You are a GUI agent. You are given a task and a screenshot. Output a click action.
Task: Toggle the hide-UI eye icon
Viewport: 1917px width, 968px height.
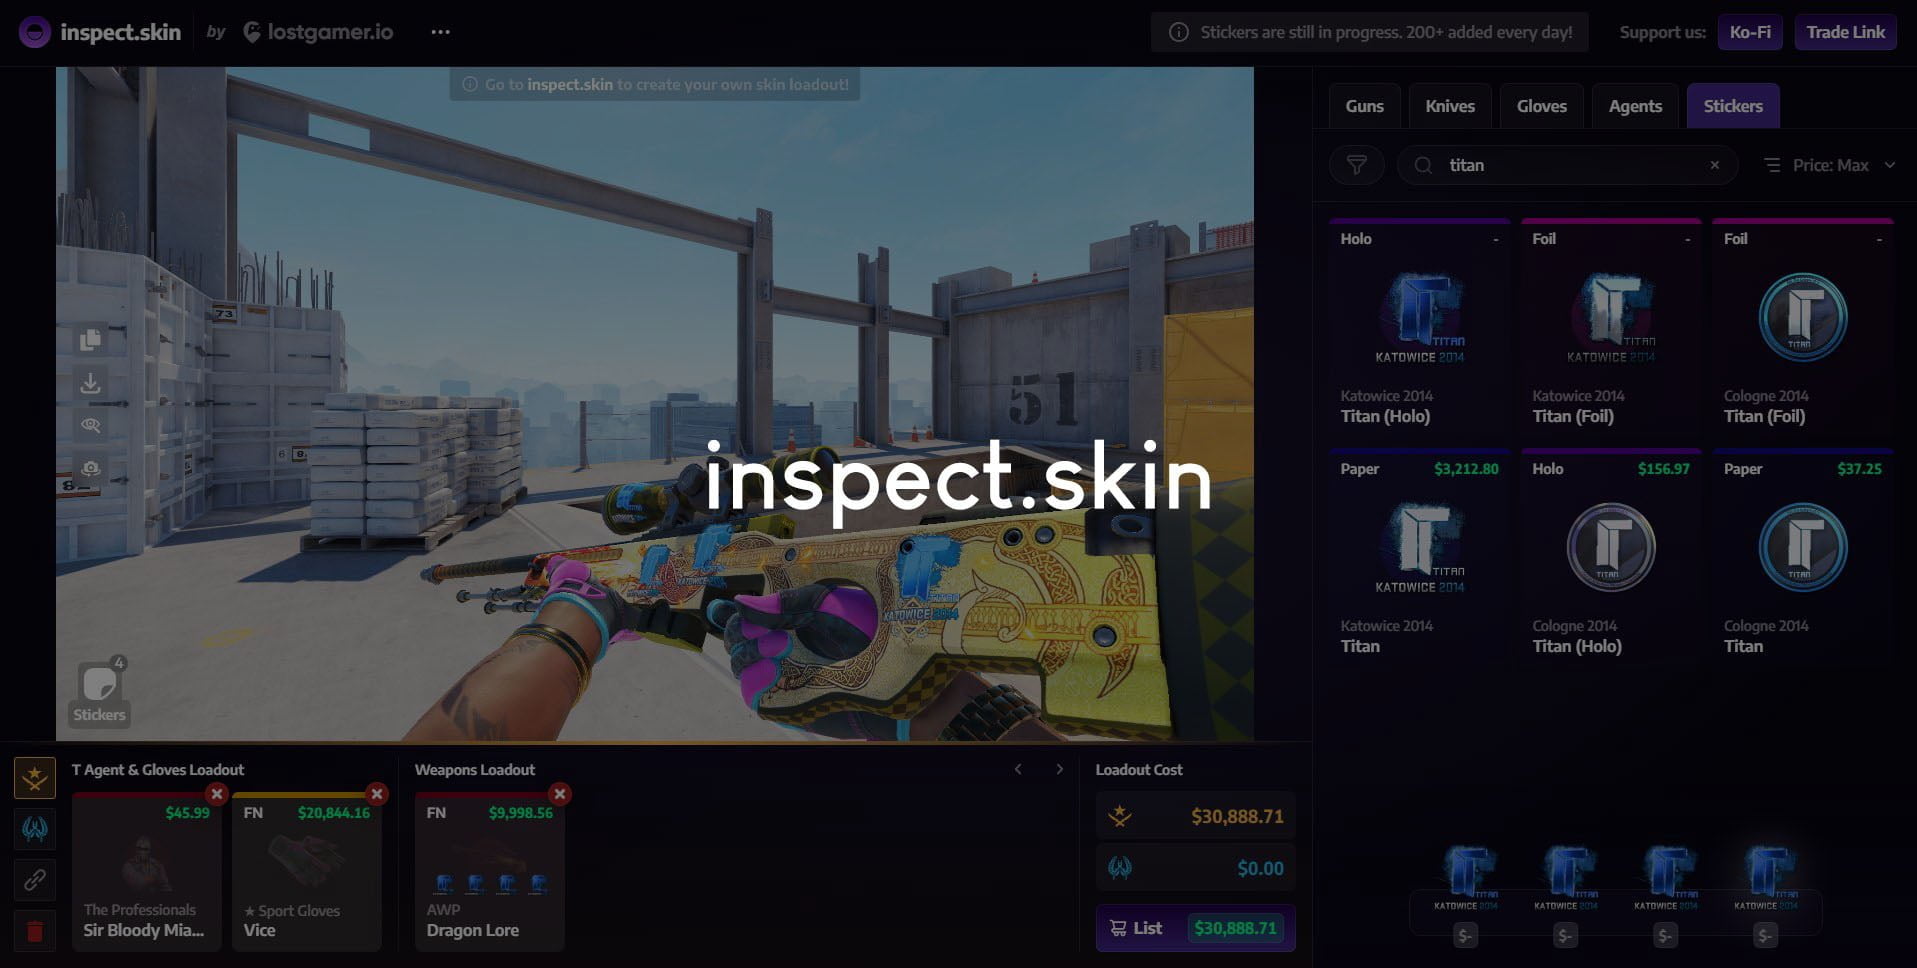tap(90, 425)
